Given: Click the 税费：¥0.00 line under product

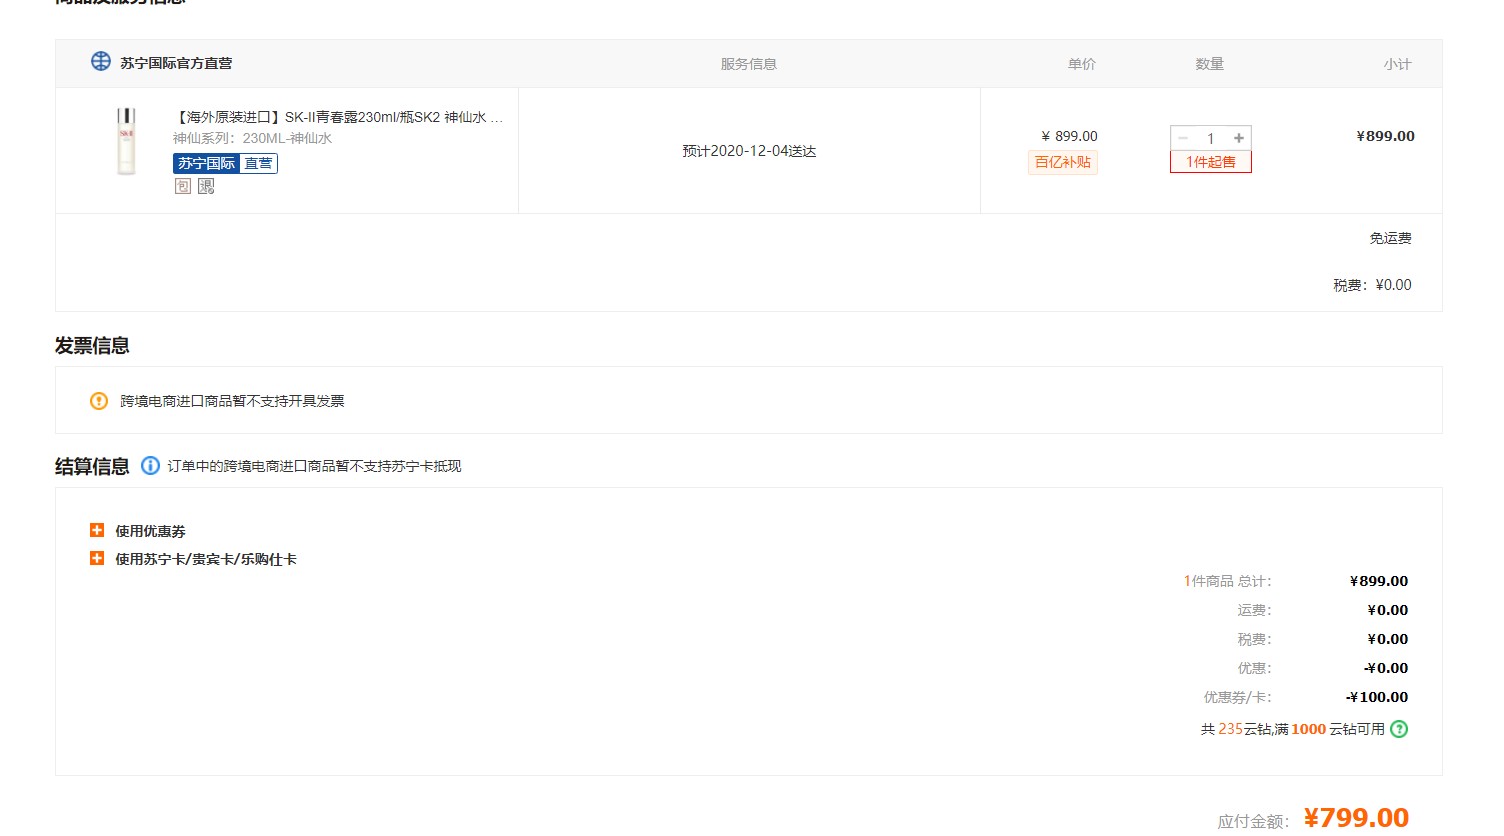Looking at the screenshot, I should coord(1372,285).
